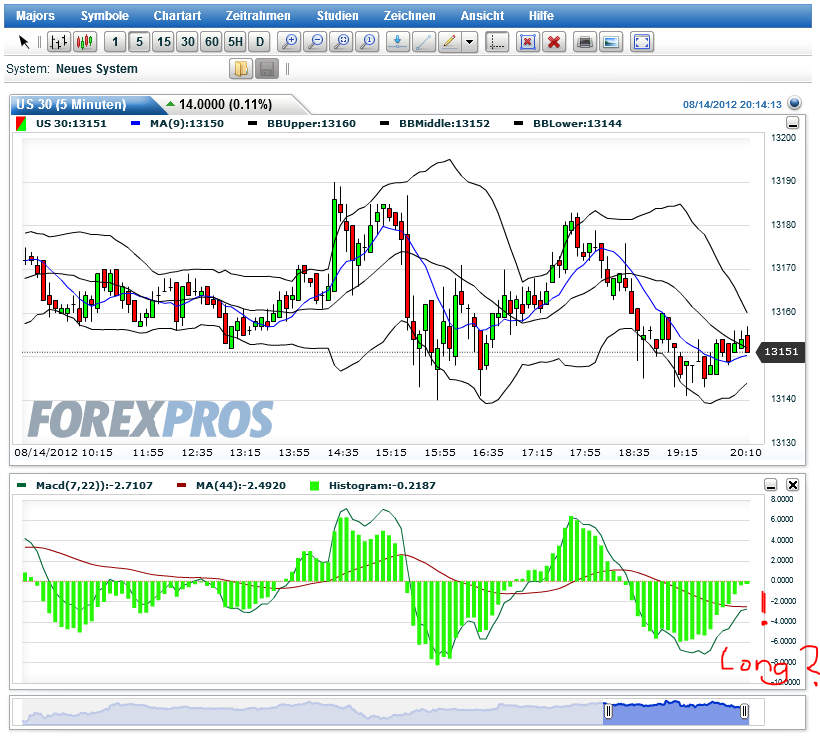
Task: Select the horizontal line drawing tool
Action: coord(398,42)
